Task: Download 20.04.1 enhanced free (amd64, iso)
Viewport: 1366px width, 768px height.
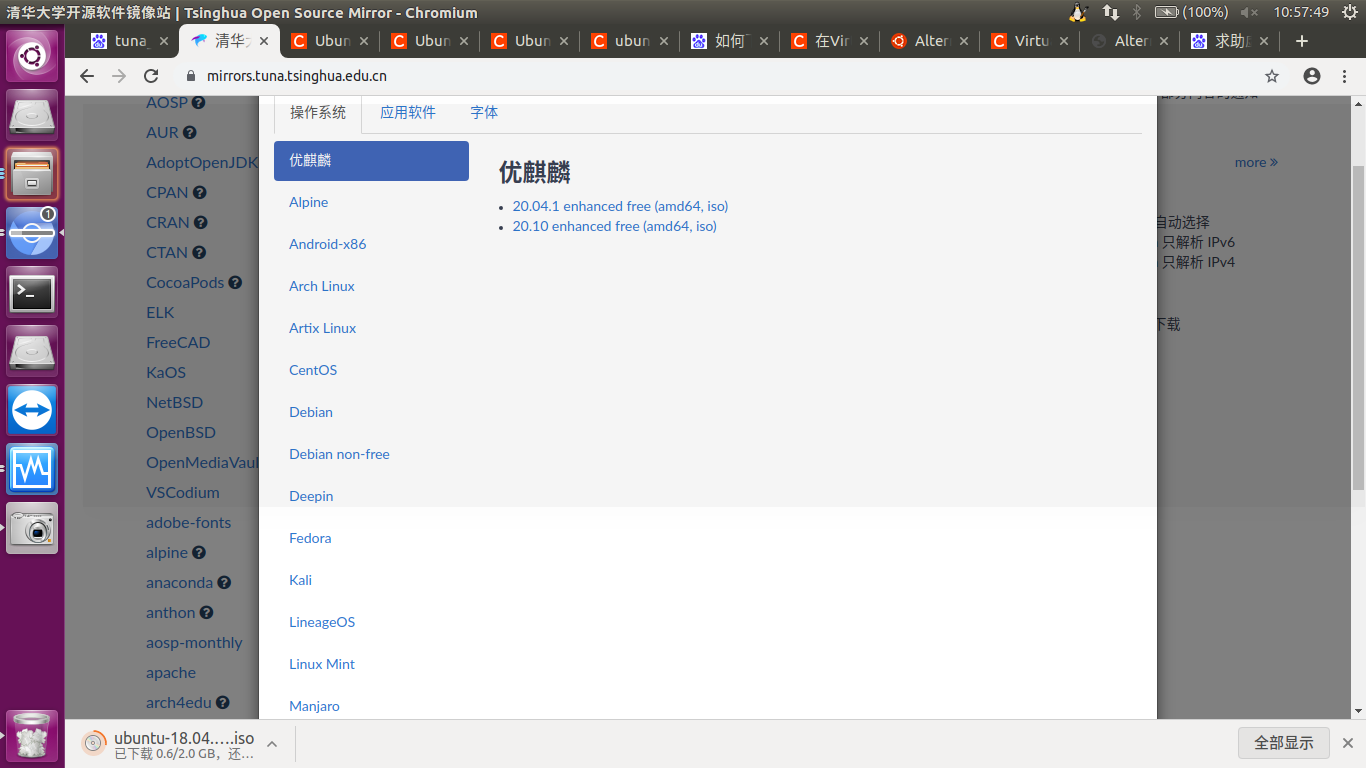Action: pos(620,206)
